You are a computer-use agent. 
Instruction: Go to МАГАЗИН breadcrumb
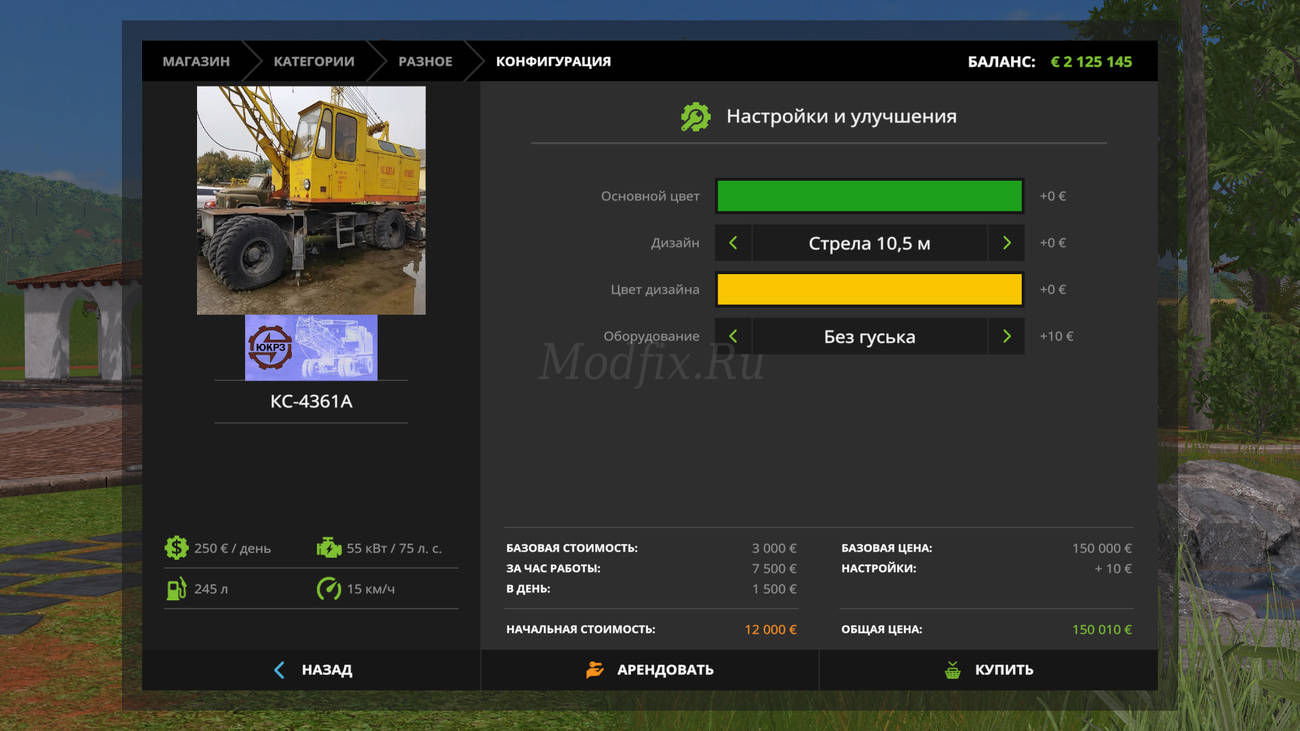click(x=196, y=61)
